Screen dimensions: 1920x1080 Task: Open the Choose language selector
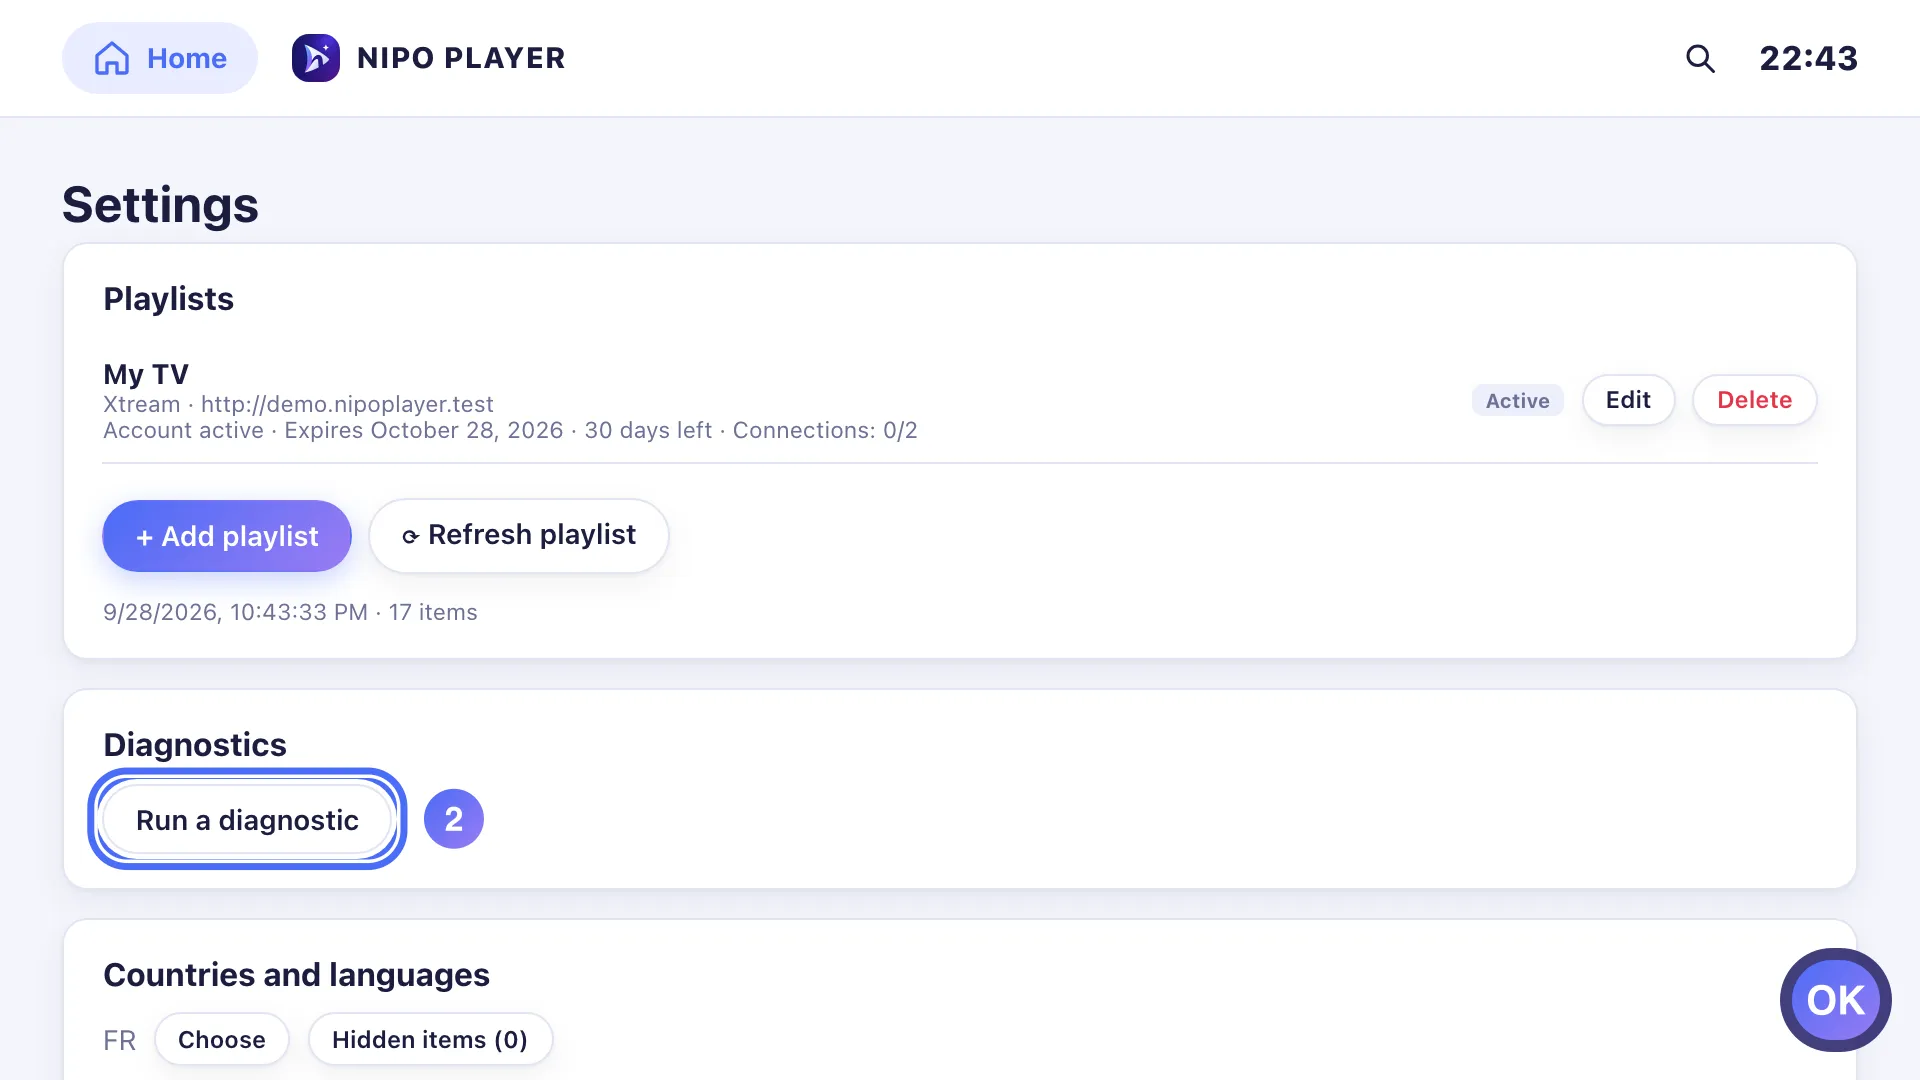(x=222, y=1040)
